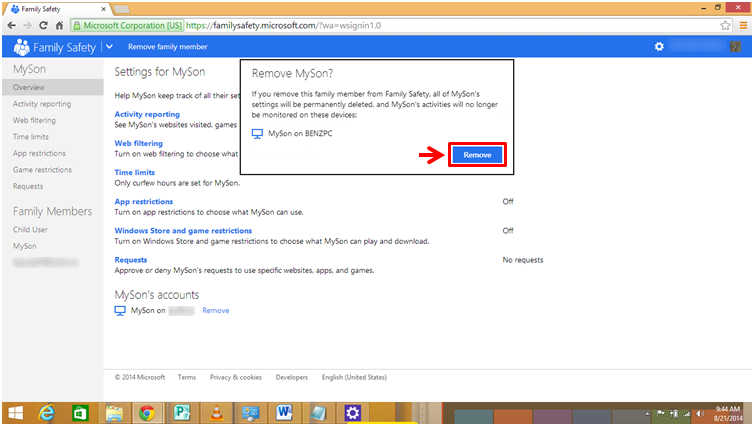
Task: Click the volume icon in system tray
Action: point(700,413)
